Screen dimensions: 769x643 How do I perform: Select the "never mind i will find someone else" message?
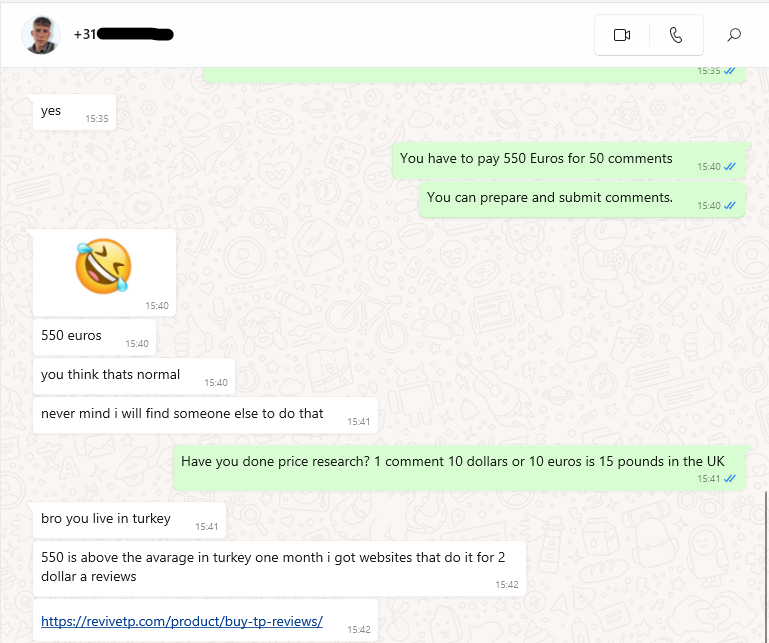pyautogui.click(x=205, y=415)
